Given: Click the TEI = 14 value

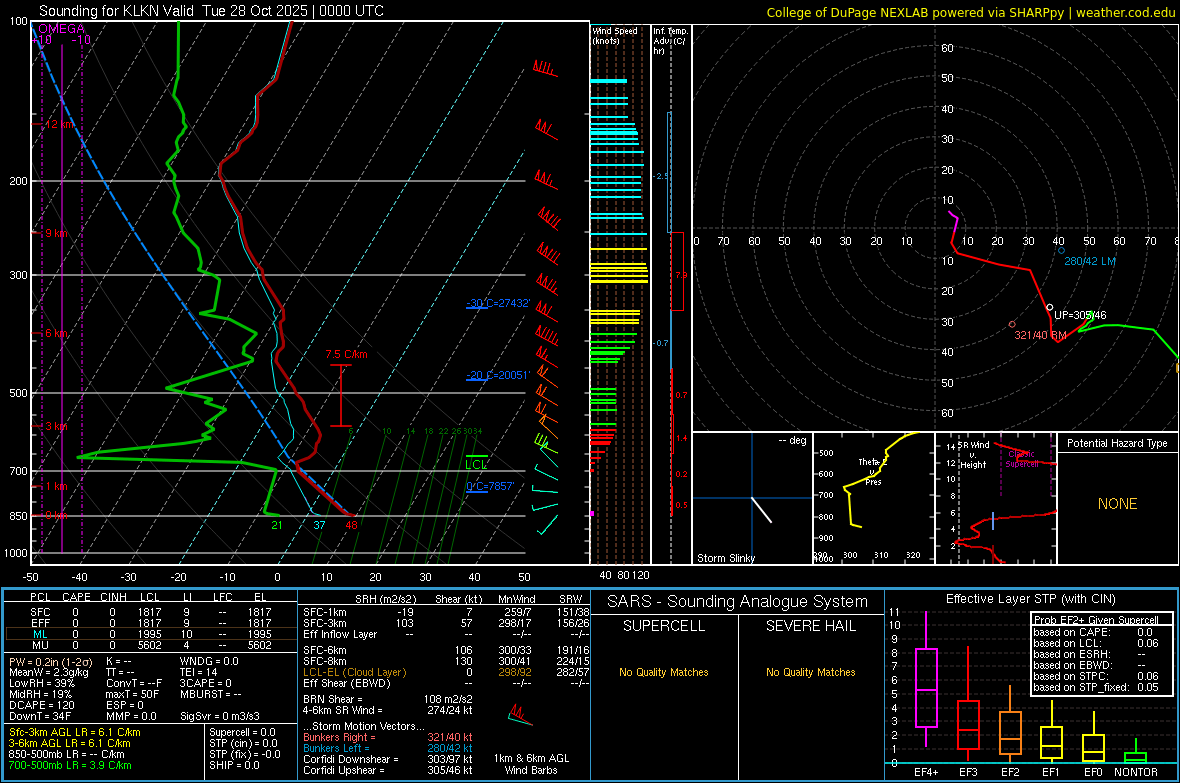Looking at the screenshot, I should click(199, 672).
